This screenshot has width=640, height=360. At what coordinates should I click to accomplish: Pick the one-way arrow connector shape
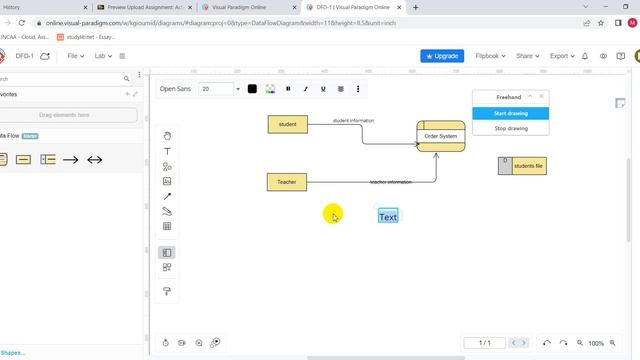pyautogui.click(x=71, y=160)
